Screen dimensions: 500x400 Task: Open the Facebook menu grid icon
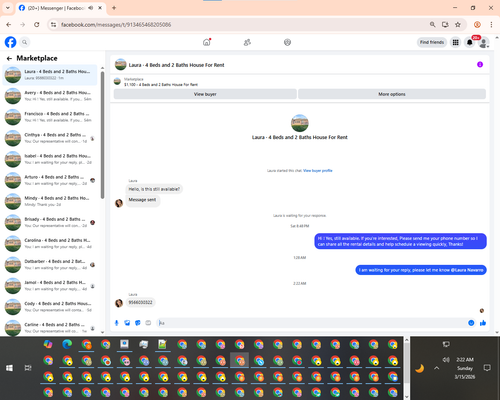tap(455, 42)
